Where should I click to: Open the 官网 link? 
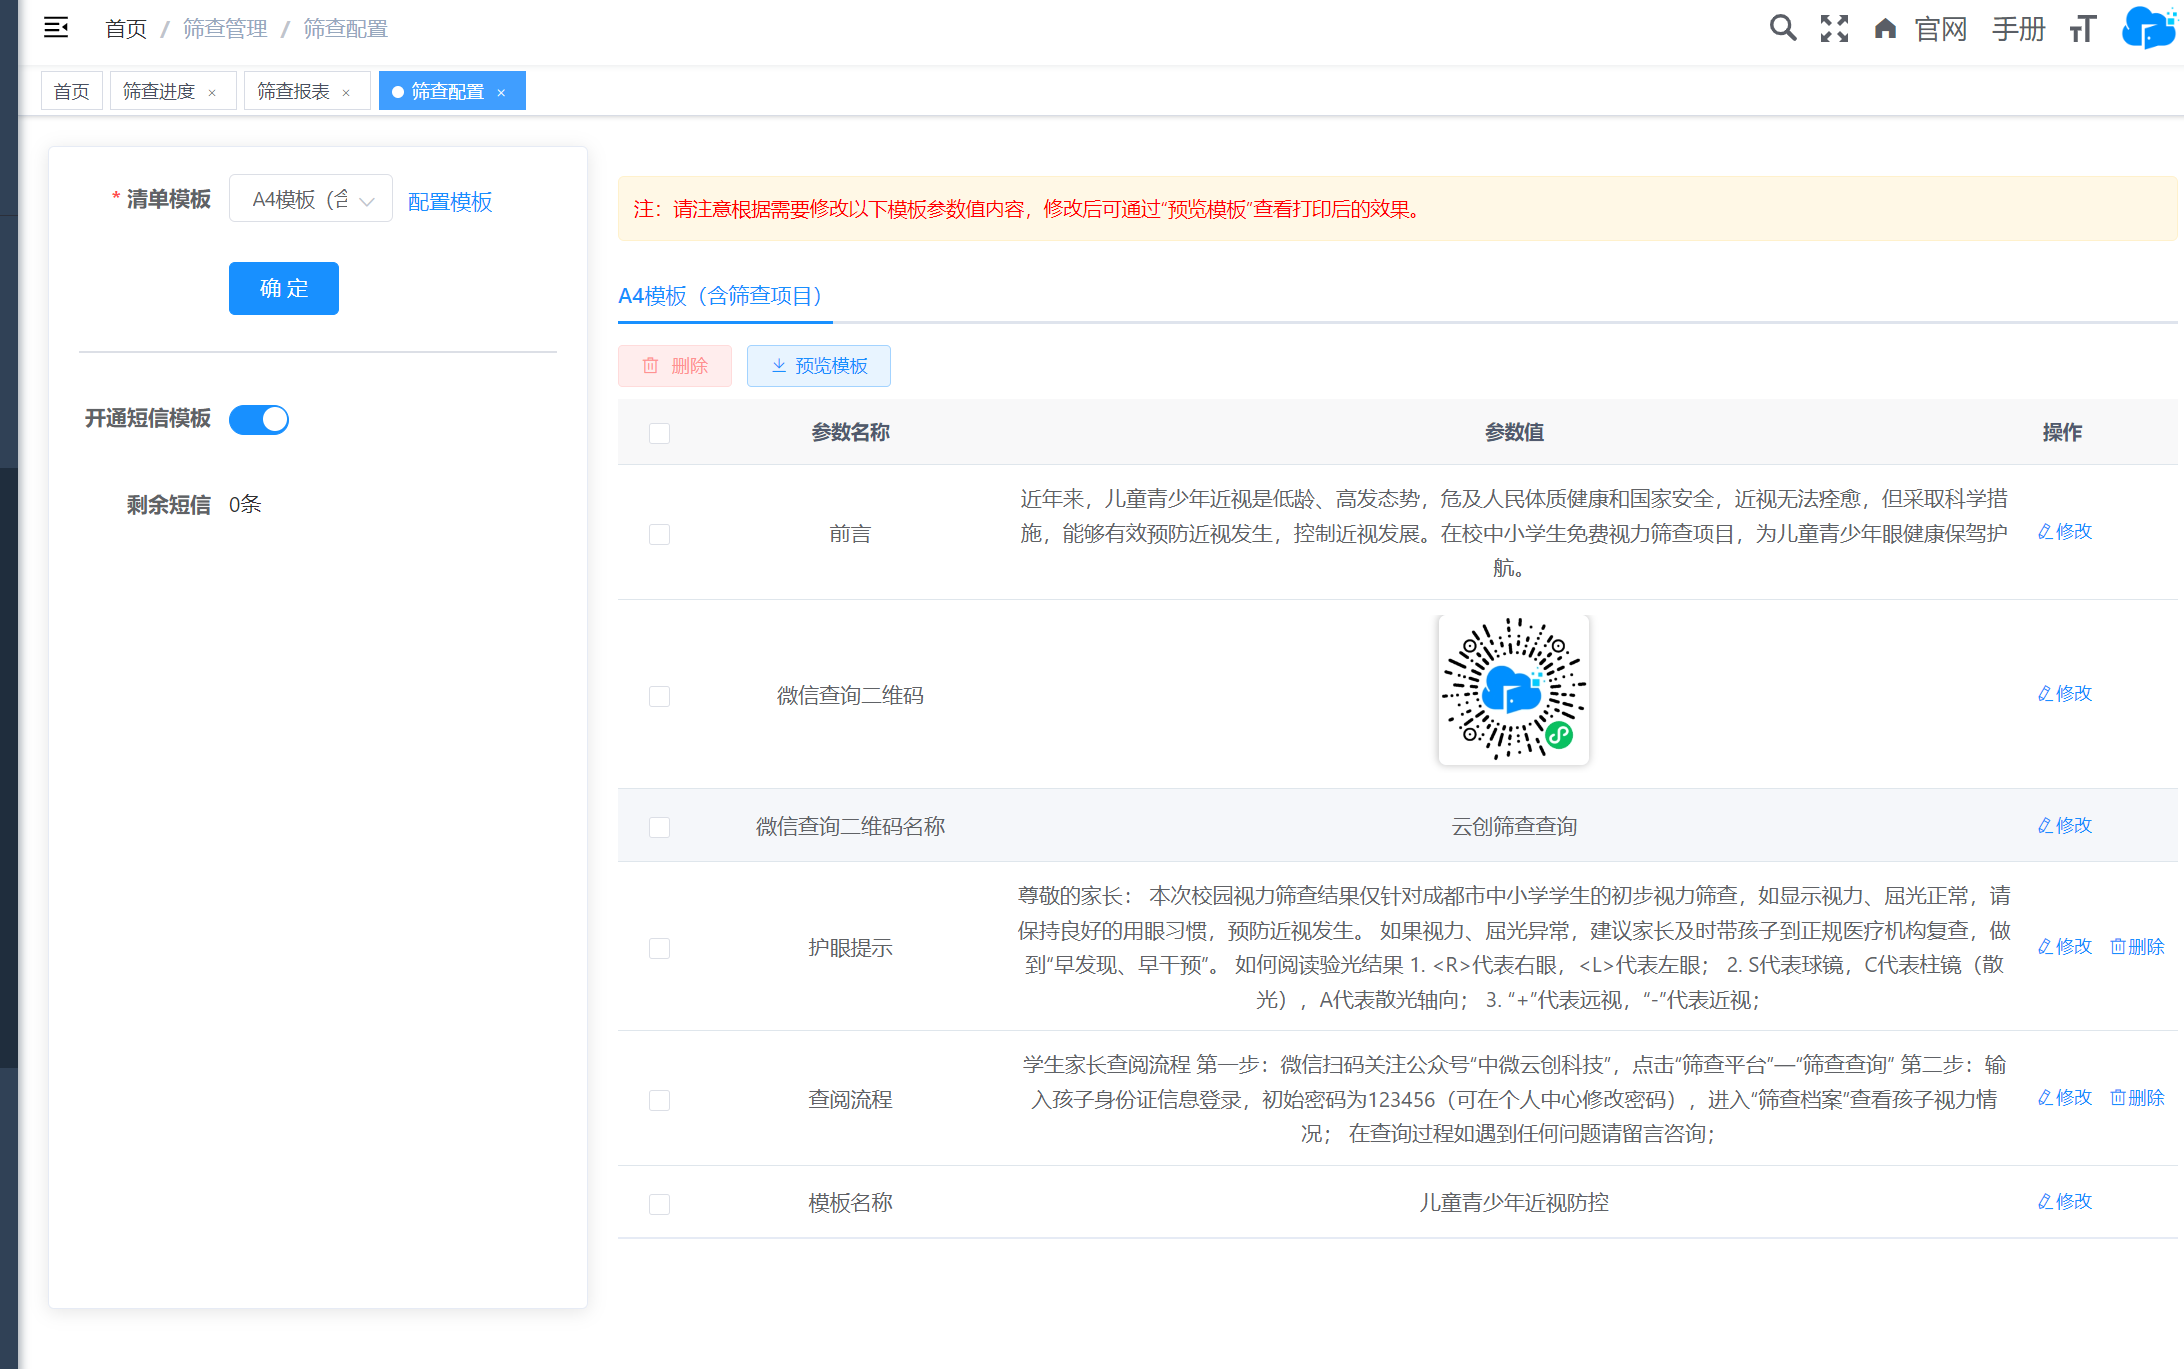tap(1941, 29)
